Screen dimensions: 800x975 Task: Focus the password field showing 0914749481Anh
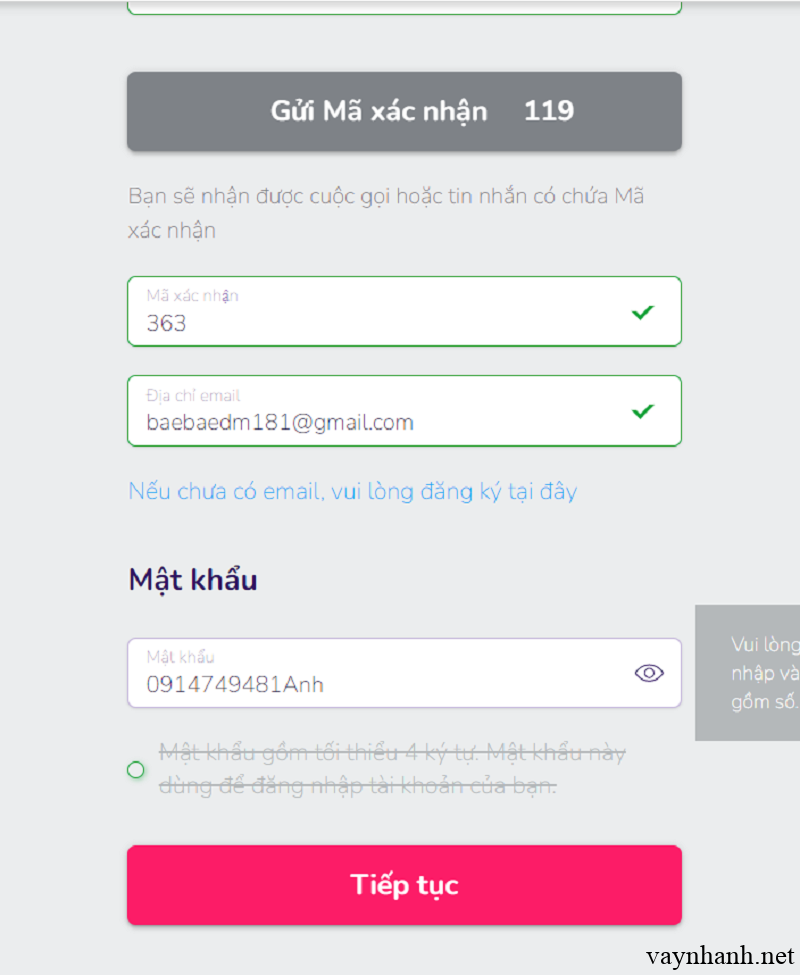click(380, 684)
